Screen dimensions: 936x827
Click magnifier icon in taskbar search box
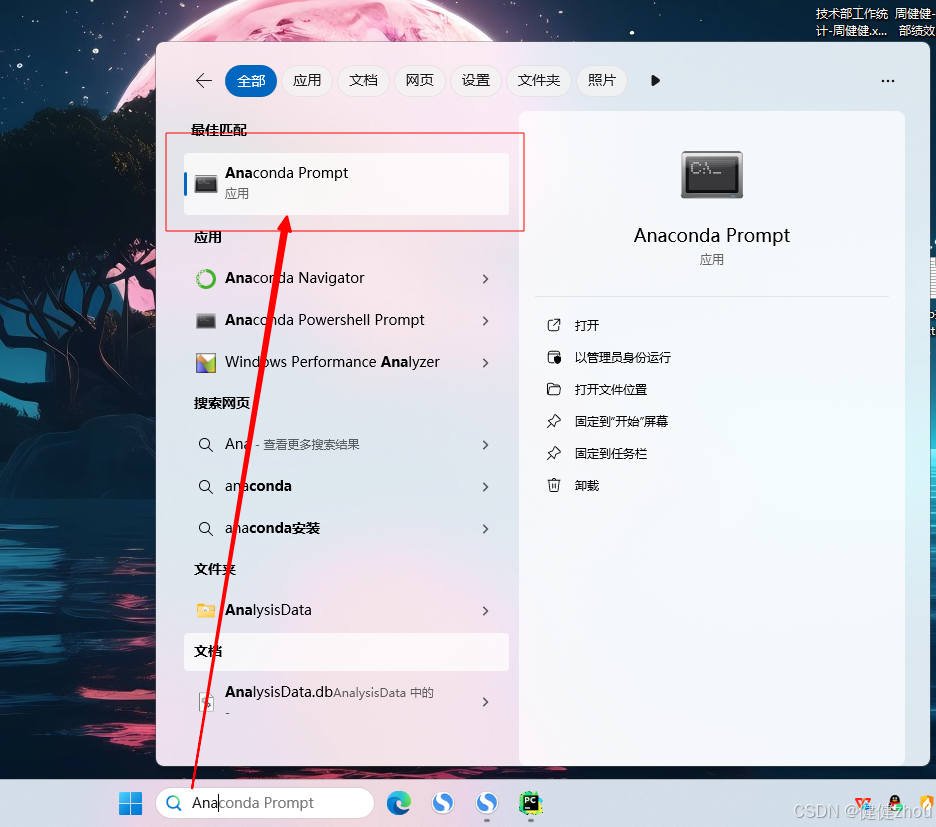(x=174, y=803)
